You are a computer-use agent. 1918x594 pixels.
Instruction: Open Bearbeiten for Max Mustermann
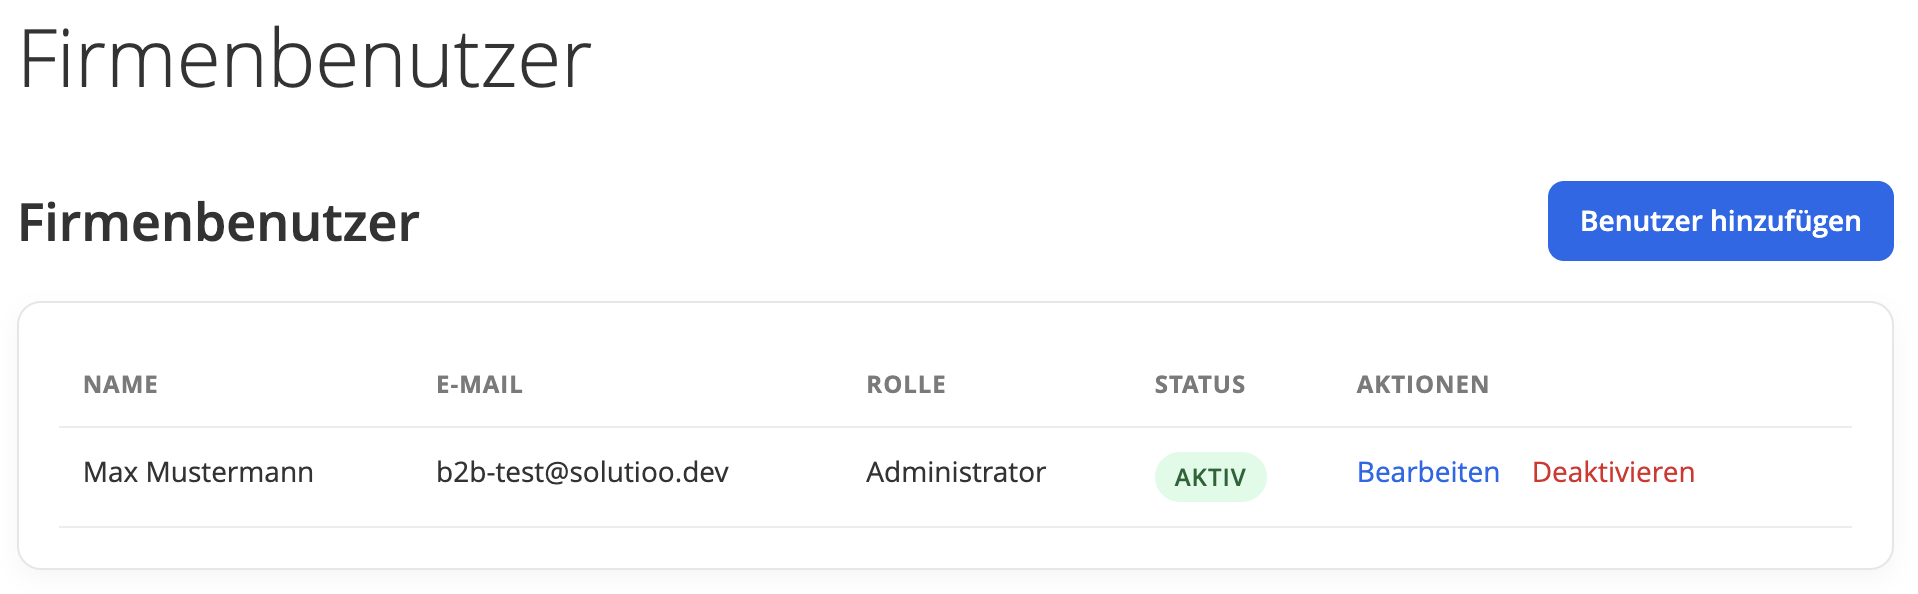click(1427, 472)
